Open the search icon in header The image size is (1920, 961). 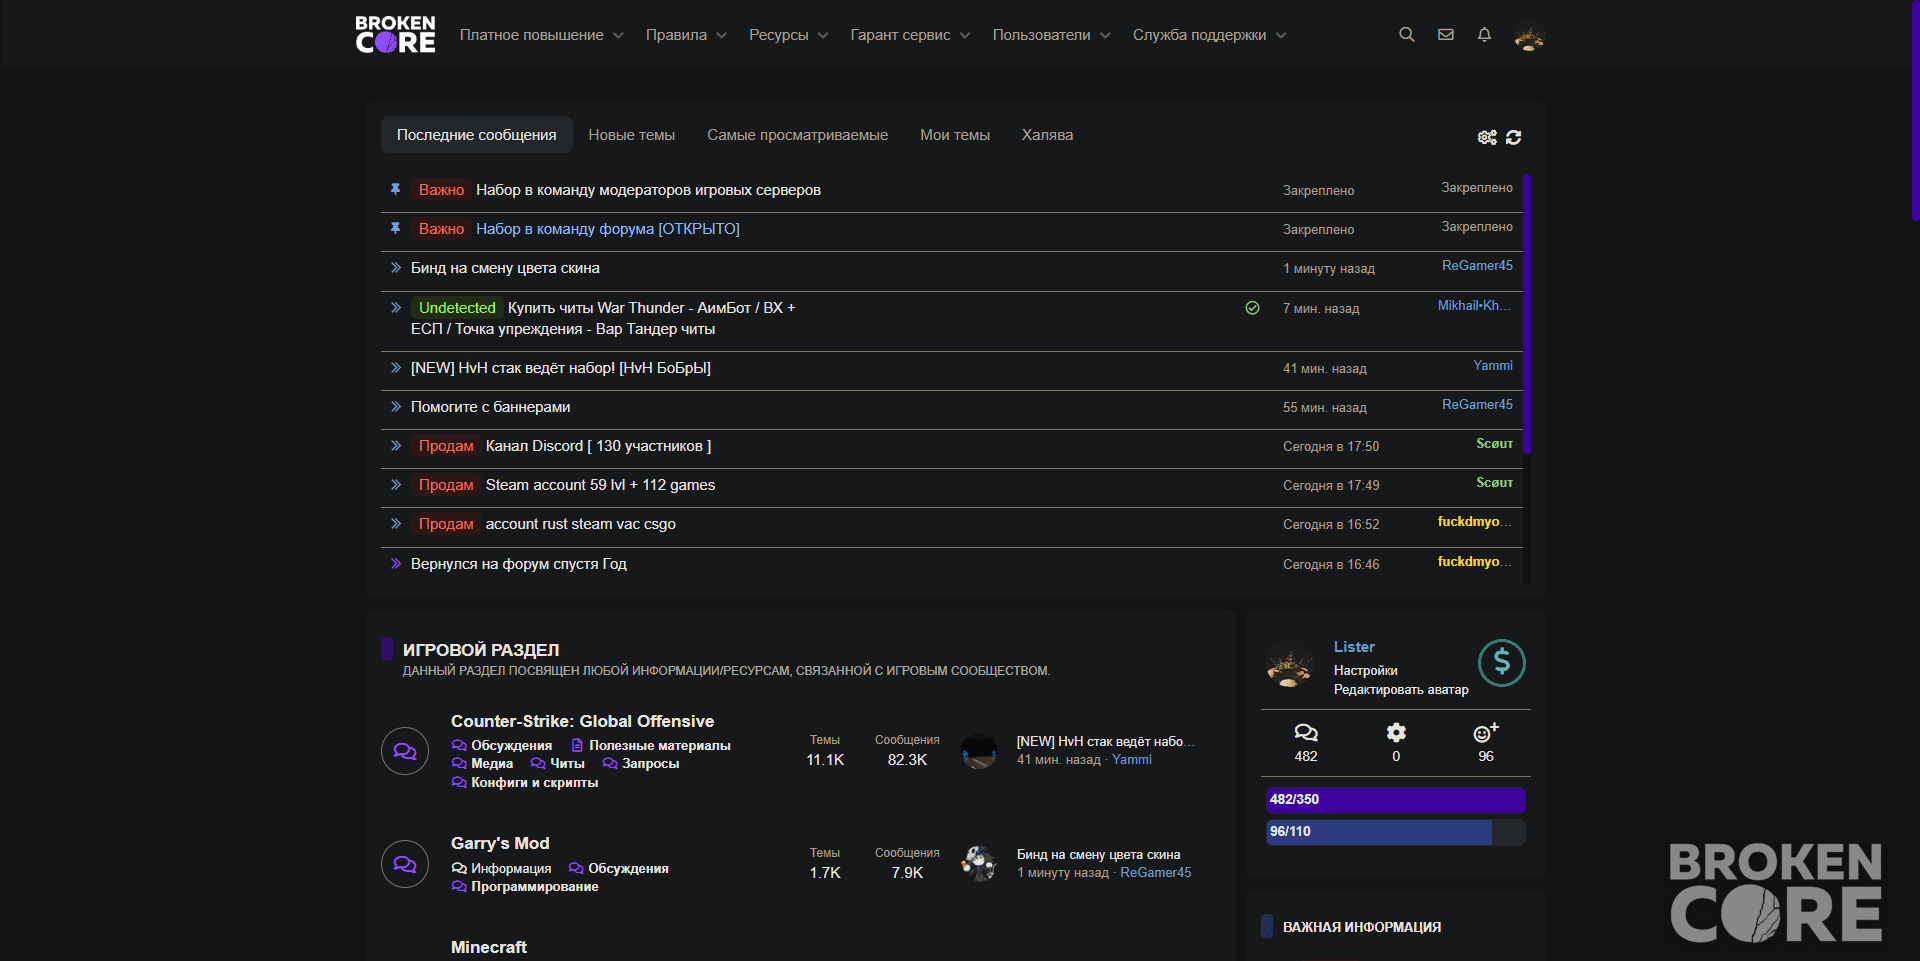coord(1406,35)
